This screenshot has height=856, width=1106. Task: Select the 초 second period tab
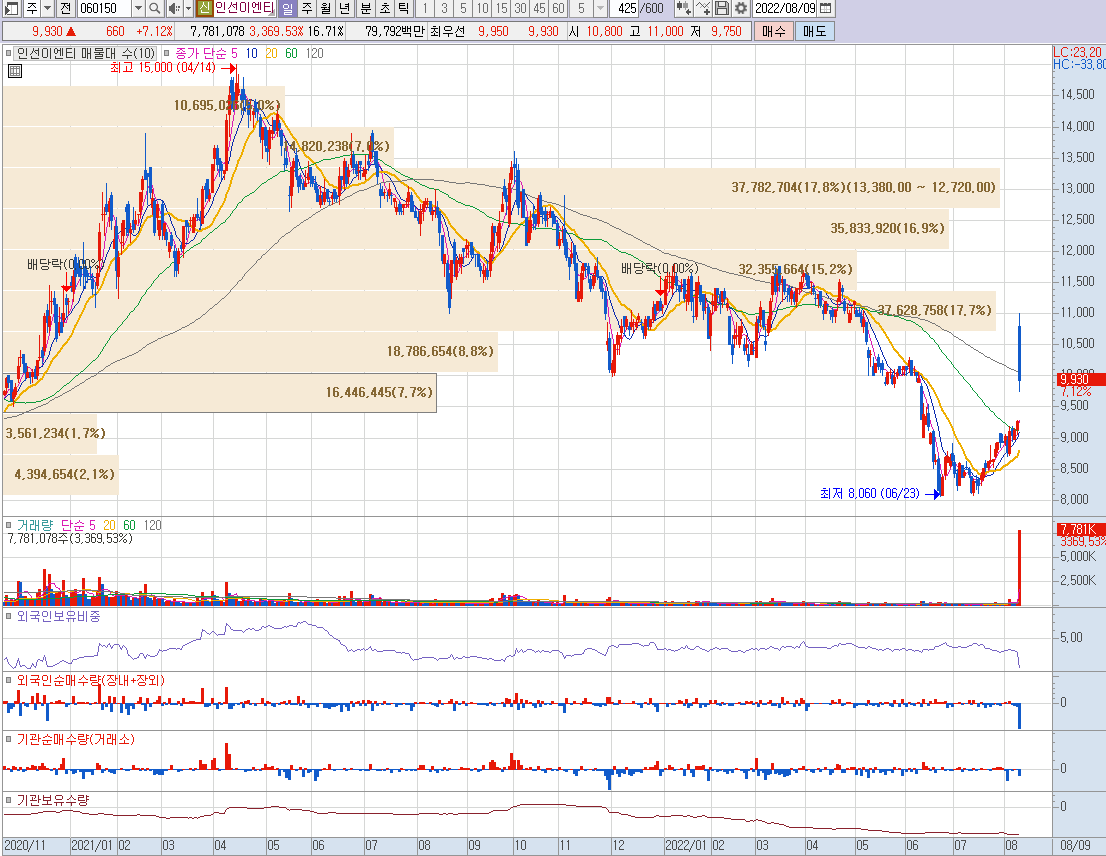tap(384, 8)
